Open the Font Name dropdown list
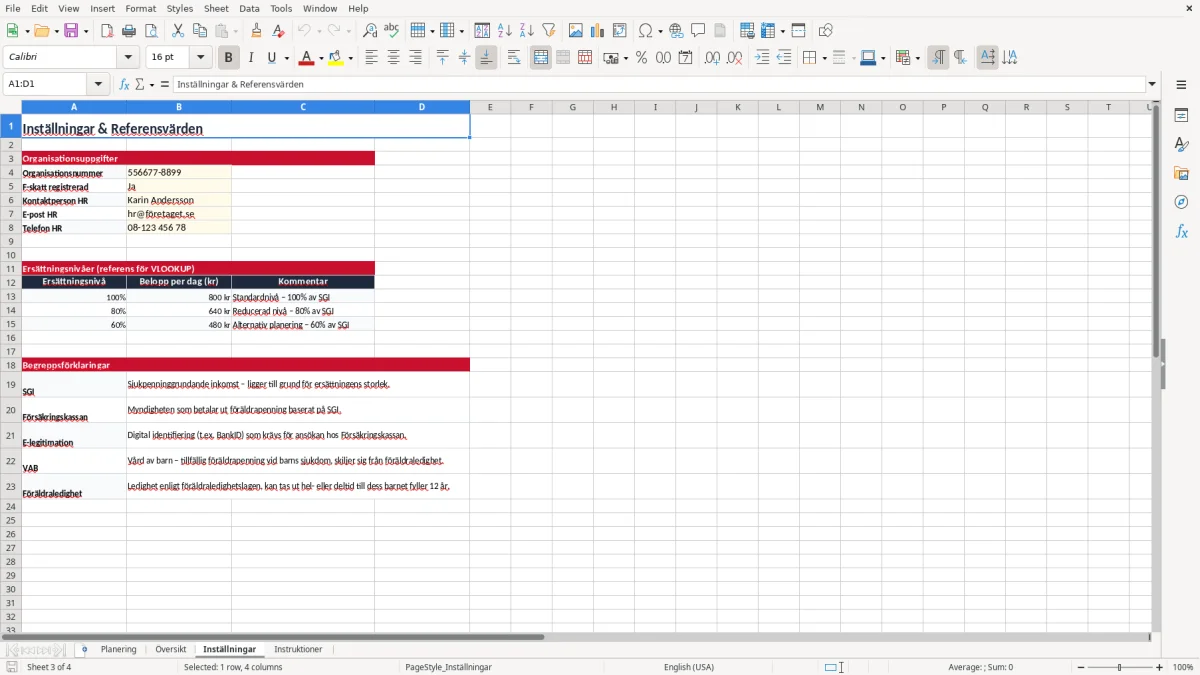Viewport: 1200px width, 675px height. [x=128, y=58]
